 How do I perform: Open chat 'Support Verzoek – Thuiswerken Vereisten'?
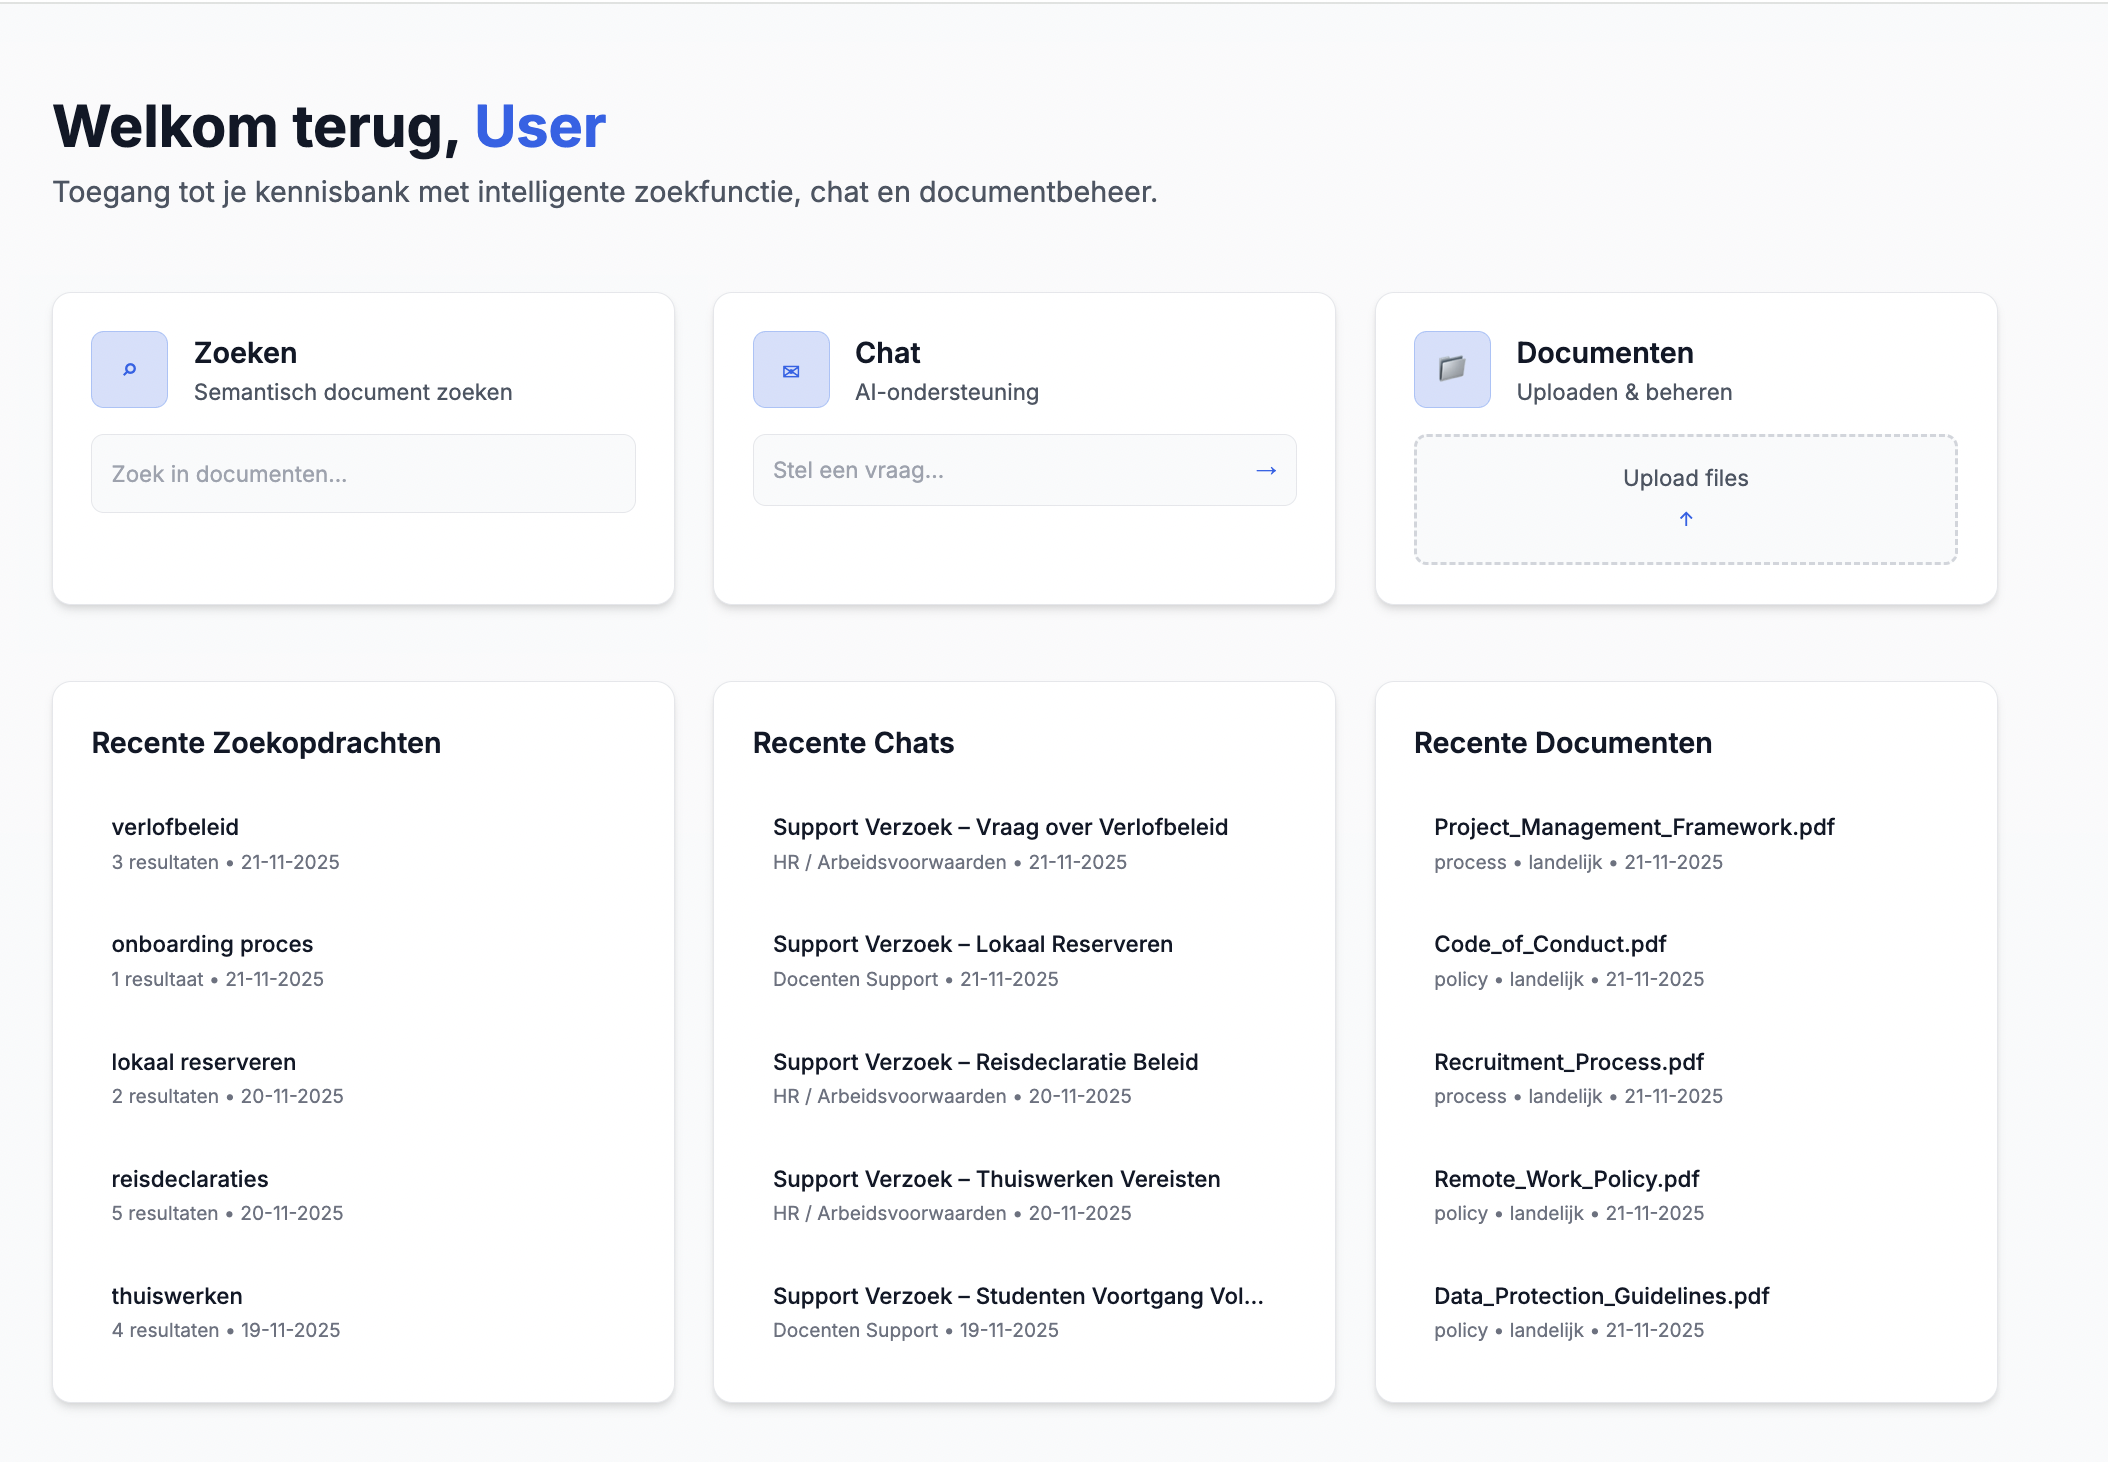(996, 1178)
